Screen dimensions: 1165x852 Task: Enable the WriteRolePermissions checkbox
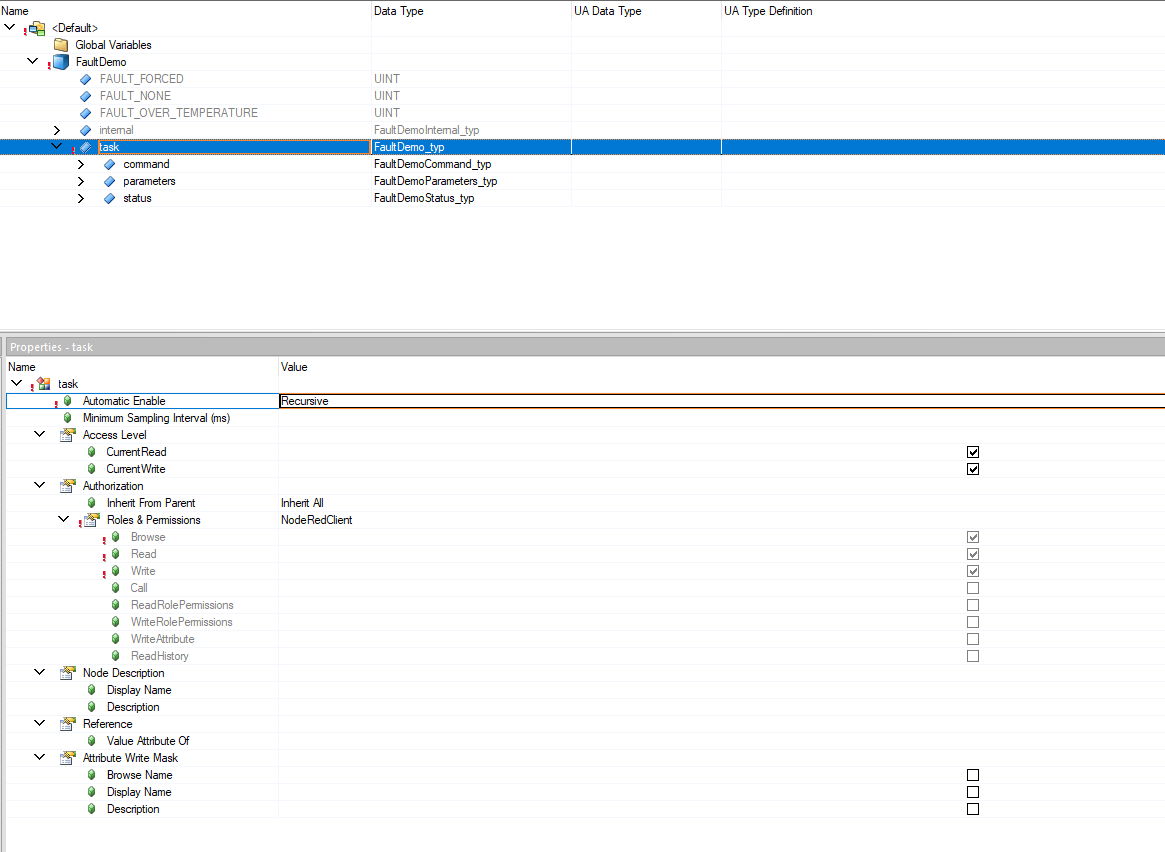[973, 622]
